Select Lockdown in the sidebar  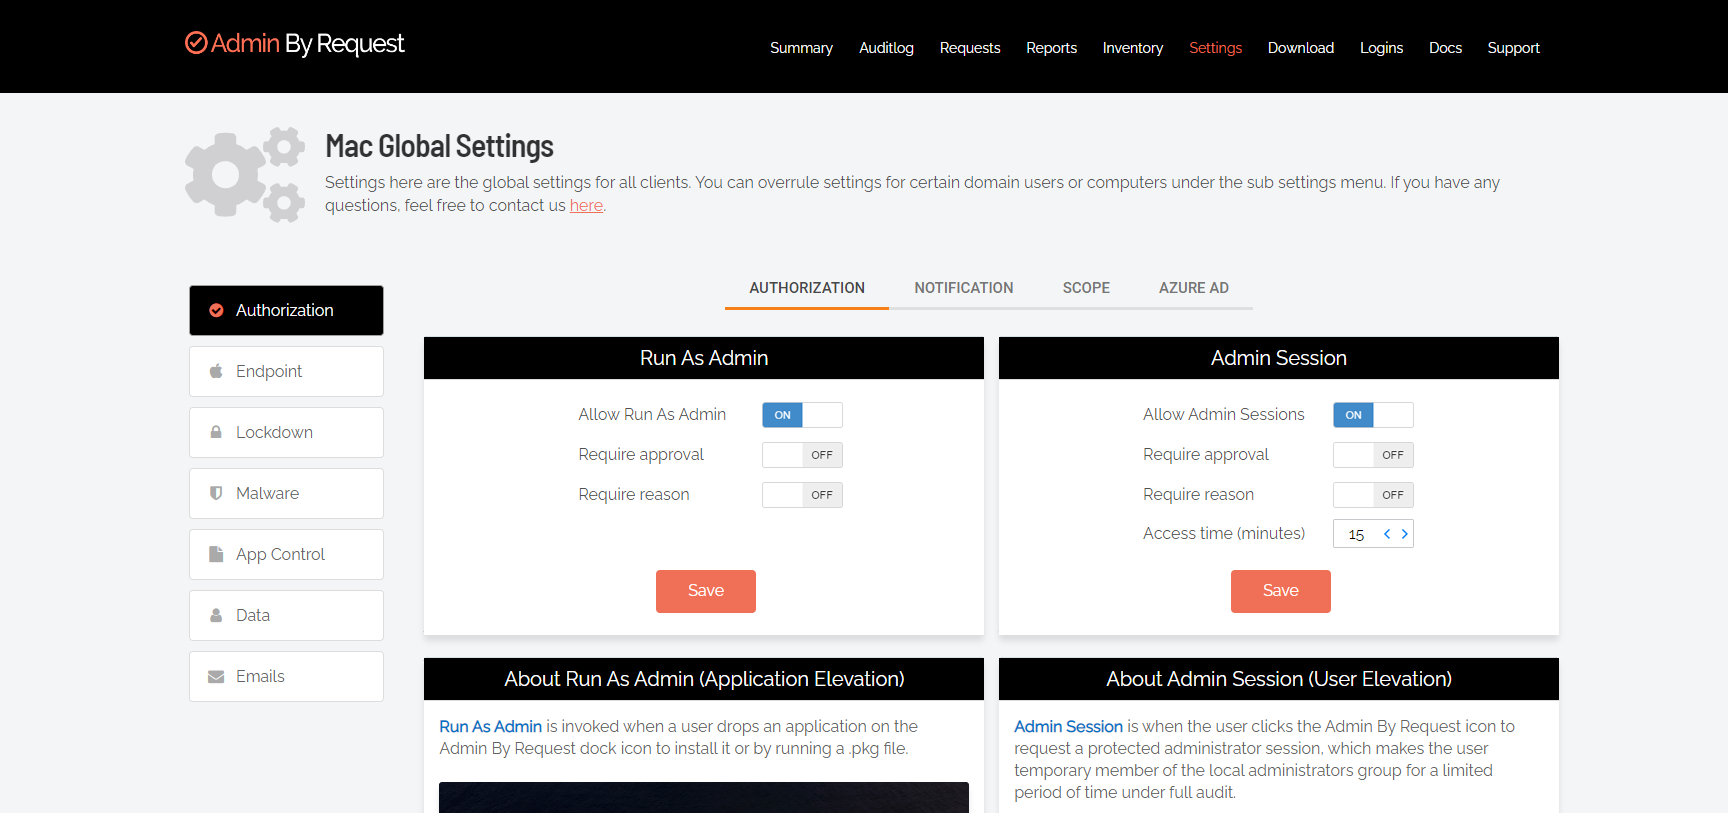(286, 433)
